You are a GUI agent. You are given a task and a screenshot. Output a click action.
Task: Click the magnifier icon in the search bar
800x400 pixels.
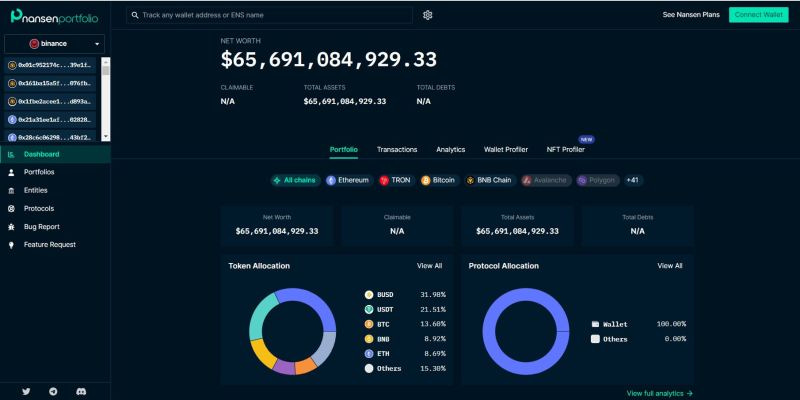pos(135,15)
